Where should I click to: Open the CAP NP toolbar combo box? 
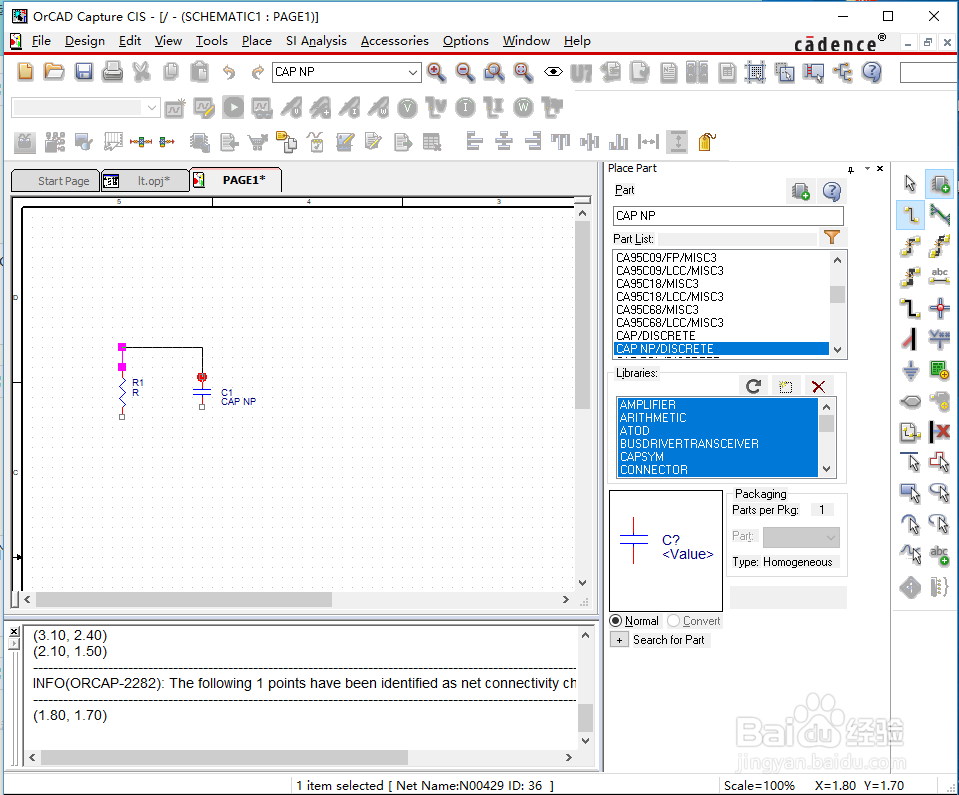click(x=413, y=72)
